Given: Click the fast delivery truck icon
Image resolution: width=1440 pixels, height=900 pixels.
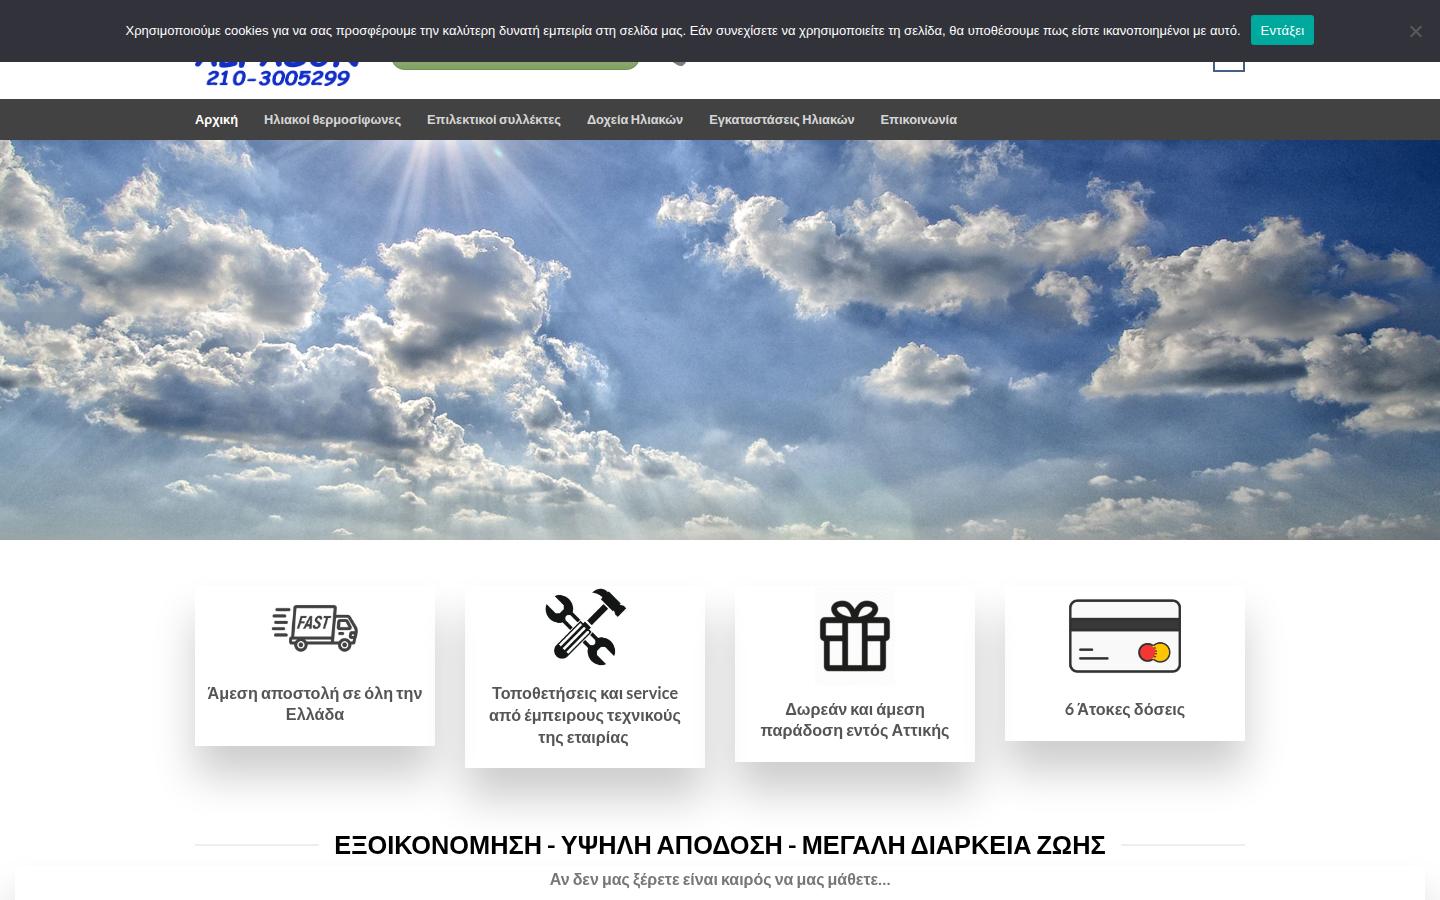Looking at the screenshot, I should tap(315, 629).
